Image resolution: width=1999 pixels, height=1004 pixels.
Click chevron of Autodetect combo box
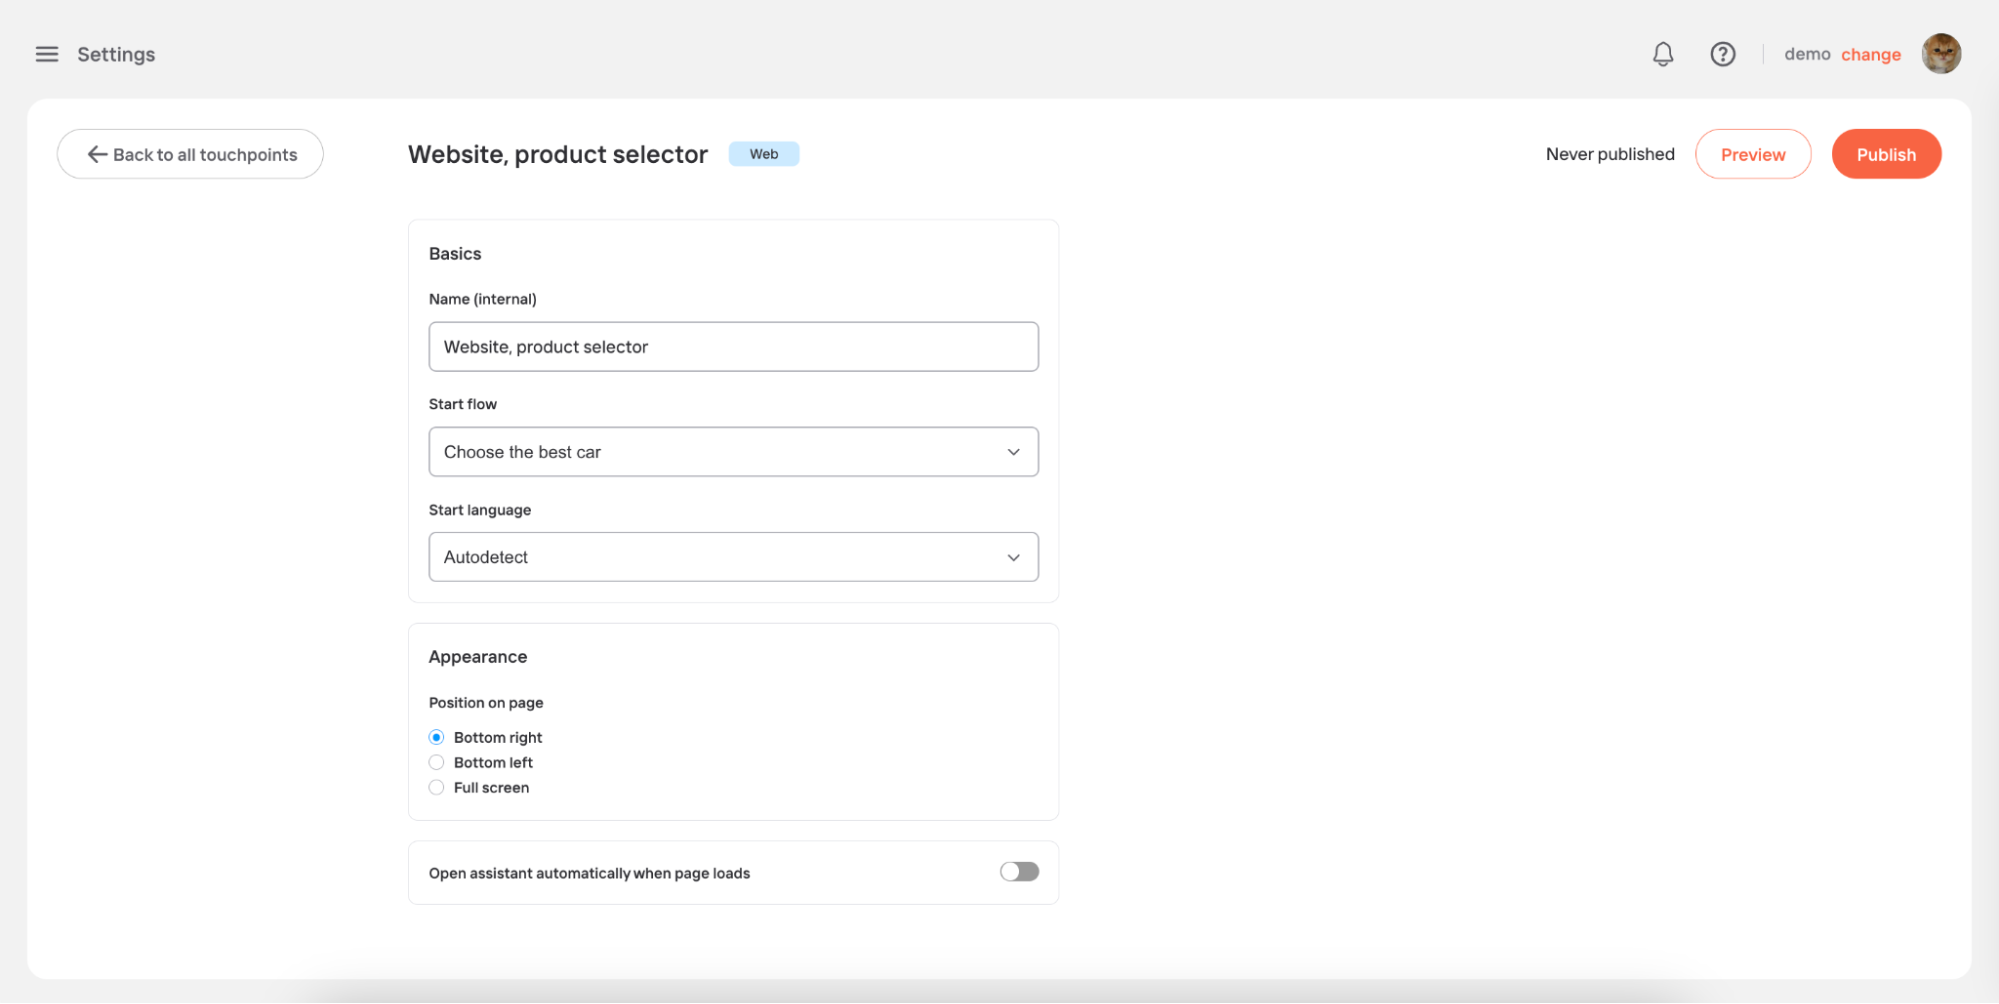click(x=1014, y=558)
